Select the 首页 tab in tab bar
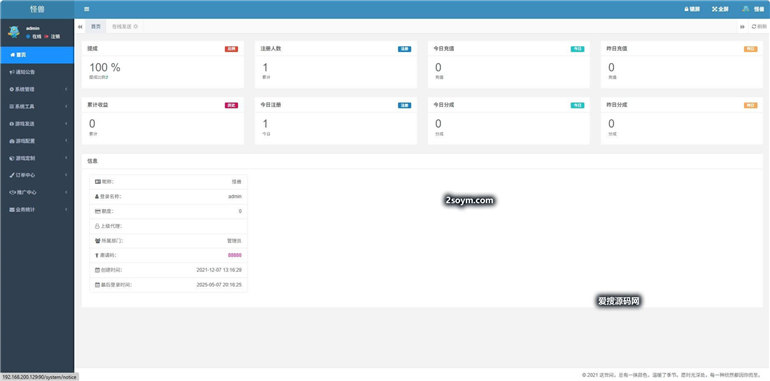Image resolution: width=770 pixels, height=381 pixels. click(96, 27)
